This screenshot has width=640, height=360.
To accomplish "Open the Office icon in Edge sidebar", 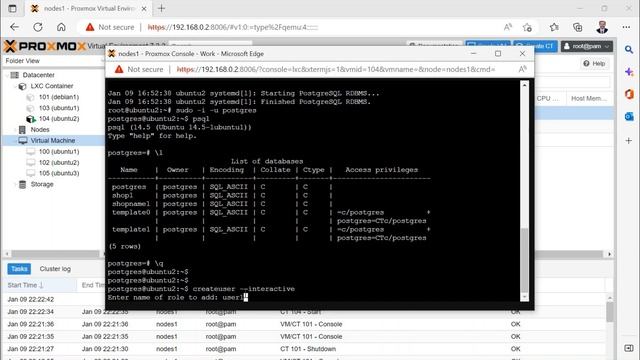I will (629, 94).
